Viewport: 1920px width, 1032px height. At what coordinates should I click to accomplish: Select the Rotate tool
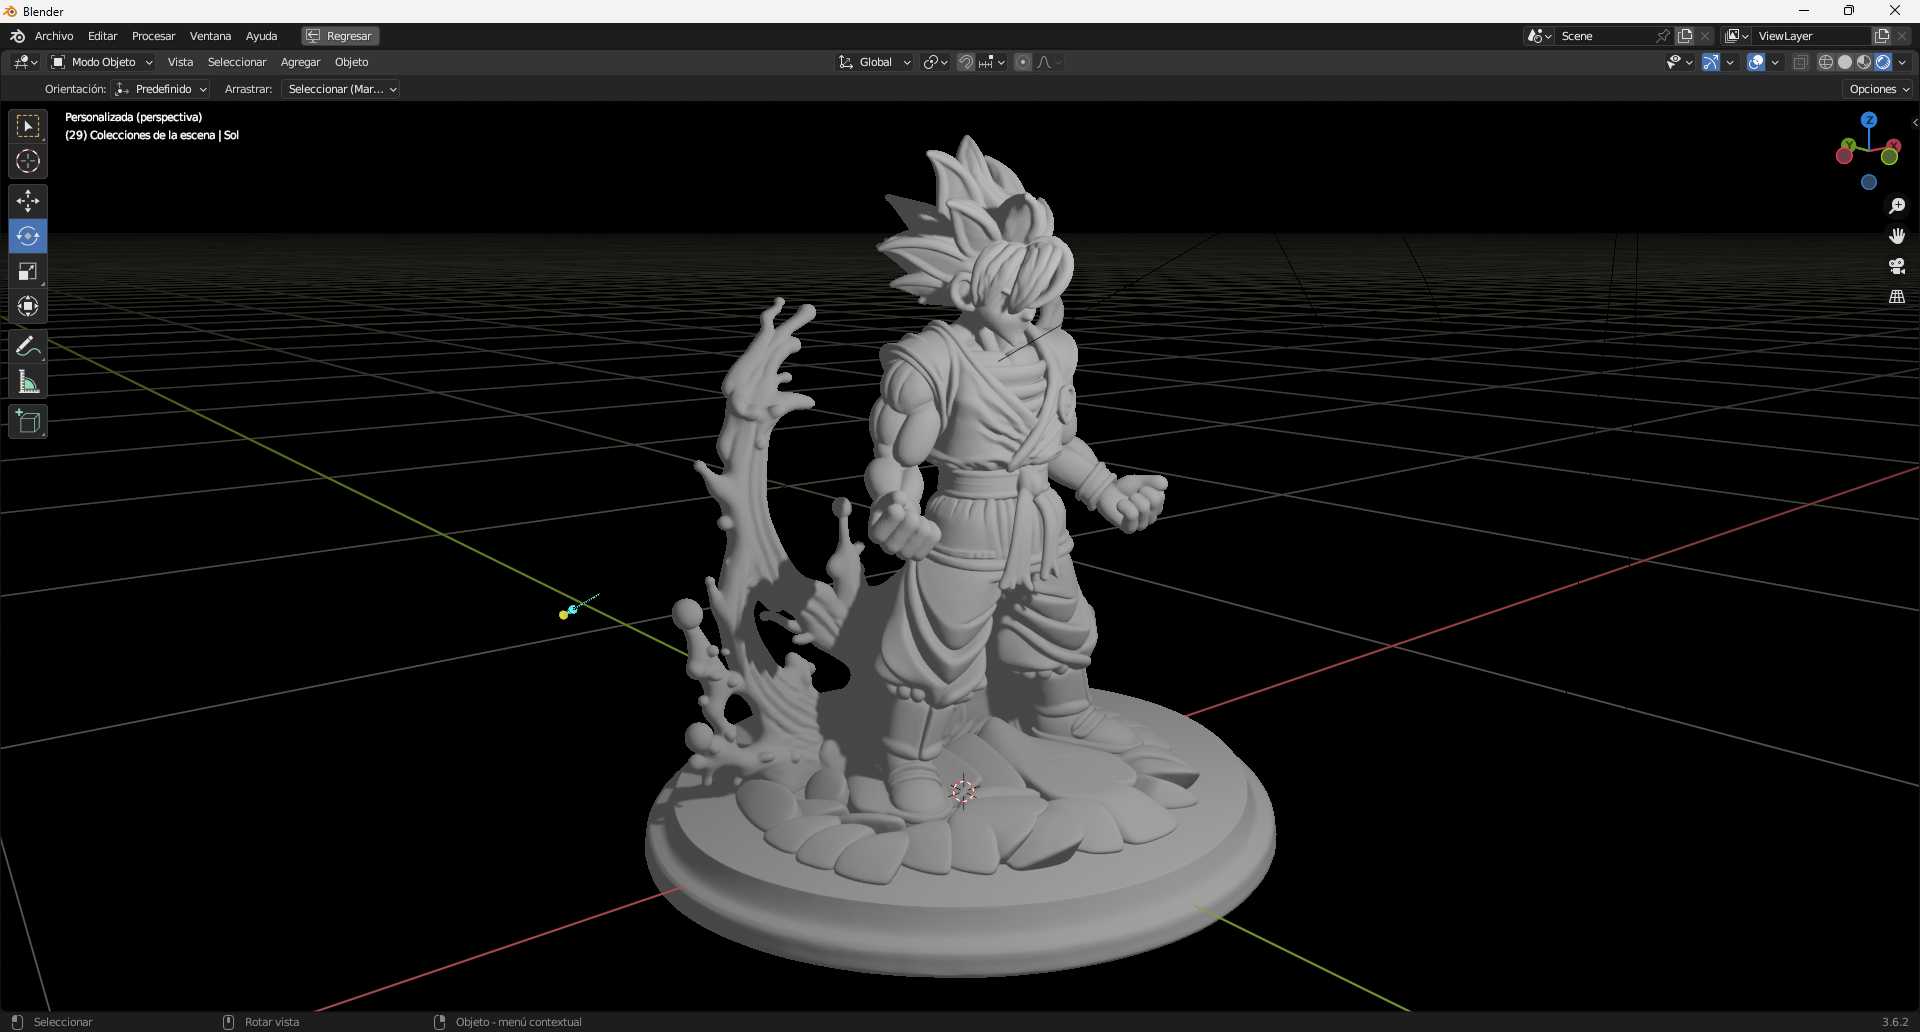27,236
